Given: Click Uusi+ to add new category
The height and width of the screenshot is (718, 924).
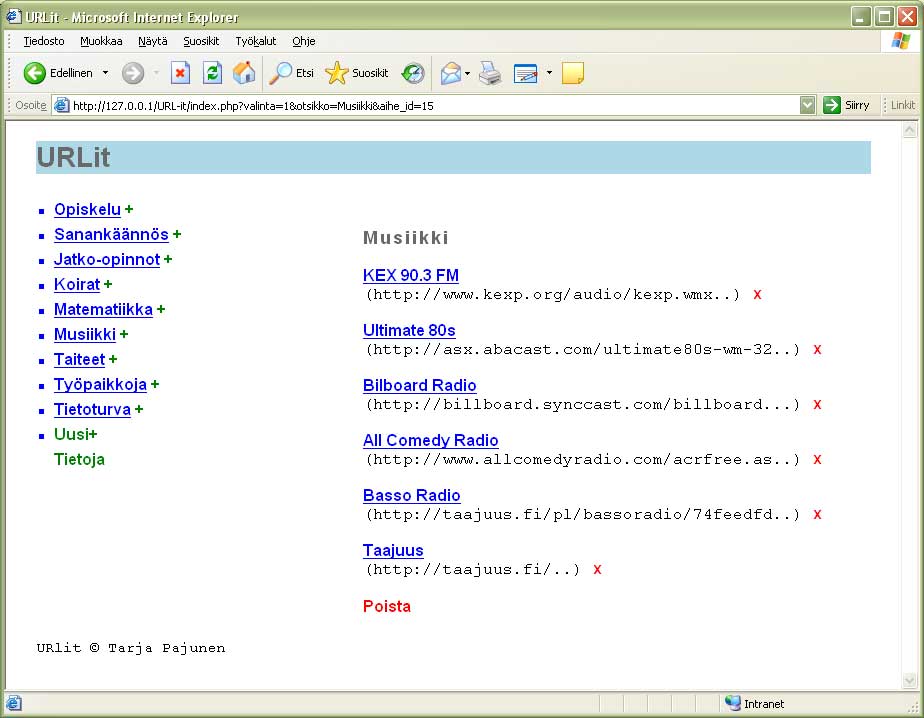Looking at the screenshot, I should [x=75, y=434].
